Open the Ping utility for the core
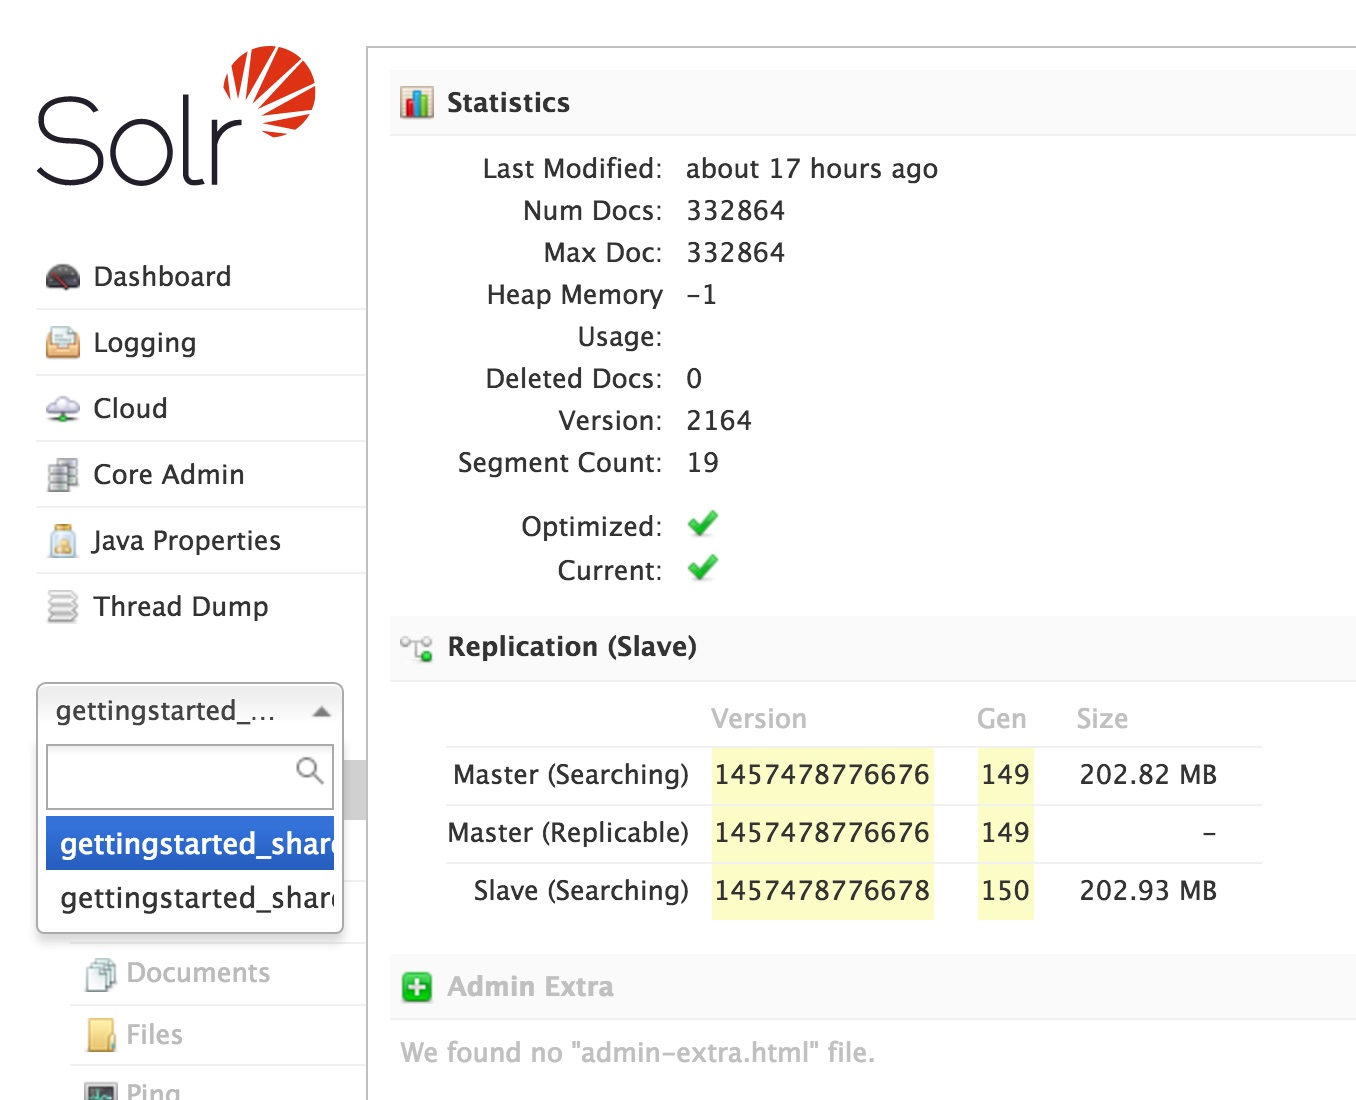 coord(152,1090)
